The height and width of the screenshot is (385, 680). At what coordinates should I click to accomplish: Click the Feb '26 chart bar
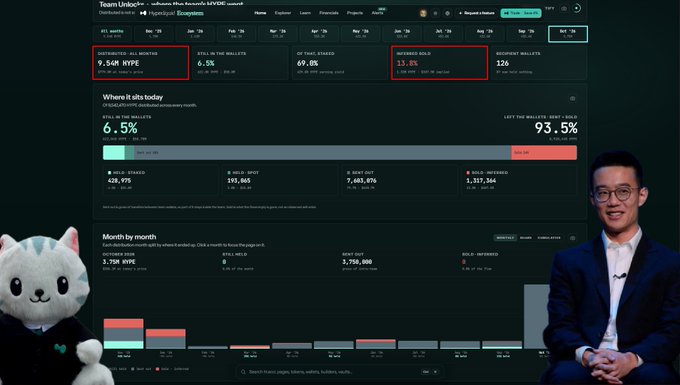(207, 347)
